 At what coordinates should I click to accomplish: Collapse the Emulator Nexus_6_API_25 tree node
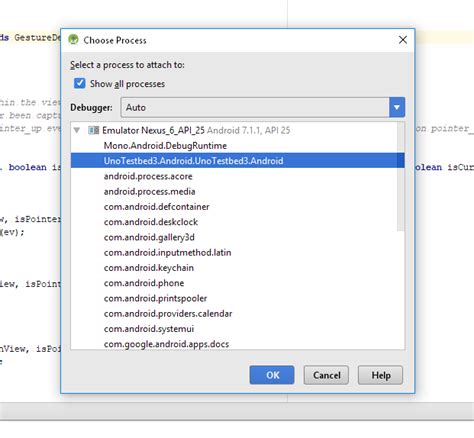[77, 130]
